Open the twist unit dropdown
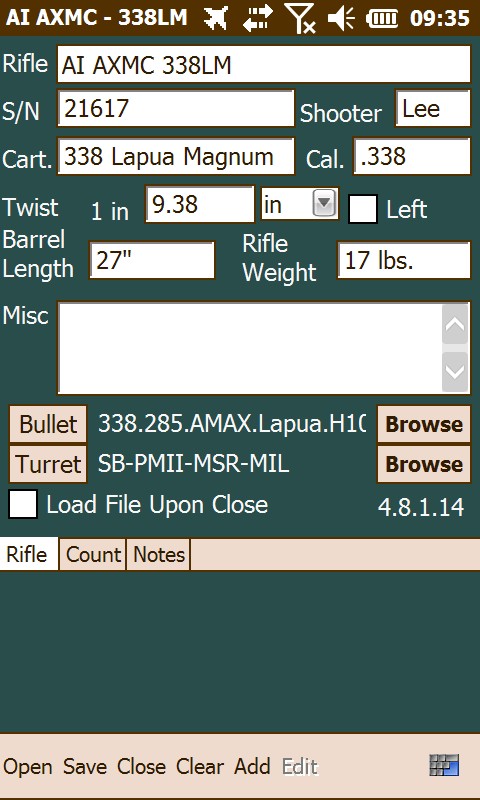This screenshot has height=800, width=480. coord(324,205)
